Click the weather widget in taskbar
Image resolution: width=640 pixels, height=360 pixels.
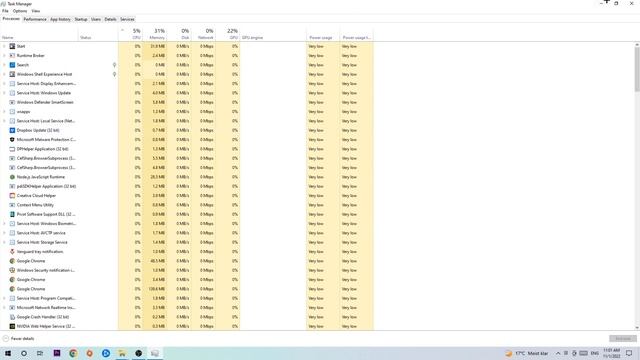[527, 353]
